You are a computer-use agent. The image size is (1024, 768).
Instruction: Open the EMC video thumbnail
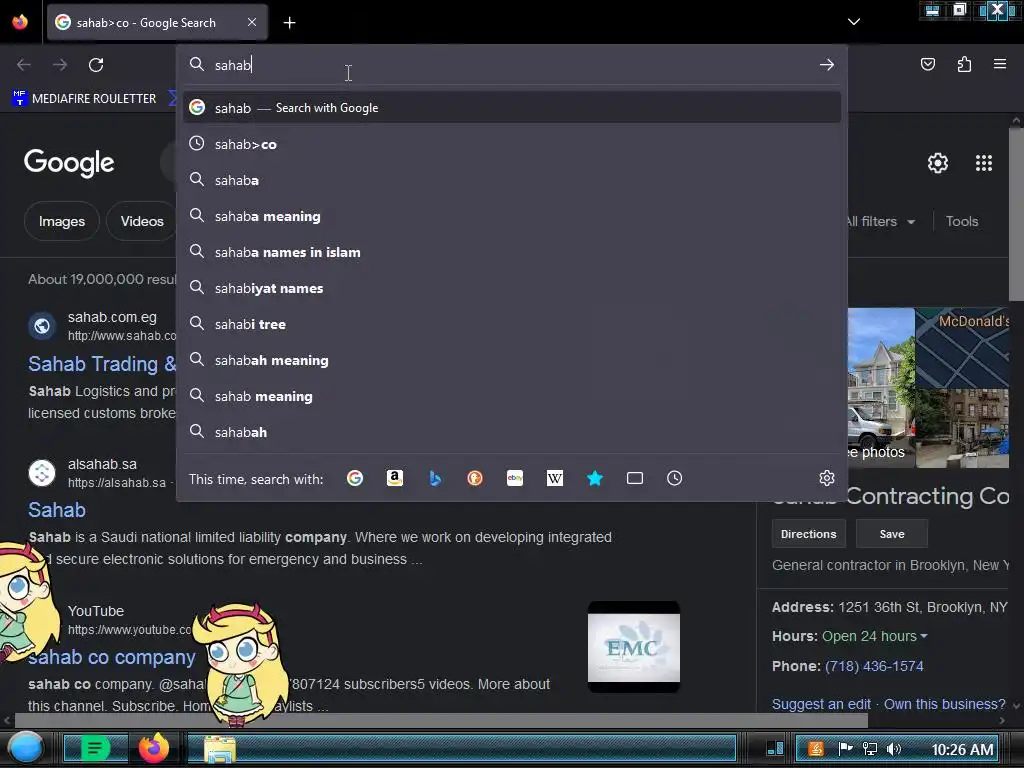[633, 647]
